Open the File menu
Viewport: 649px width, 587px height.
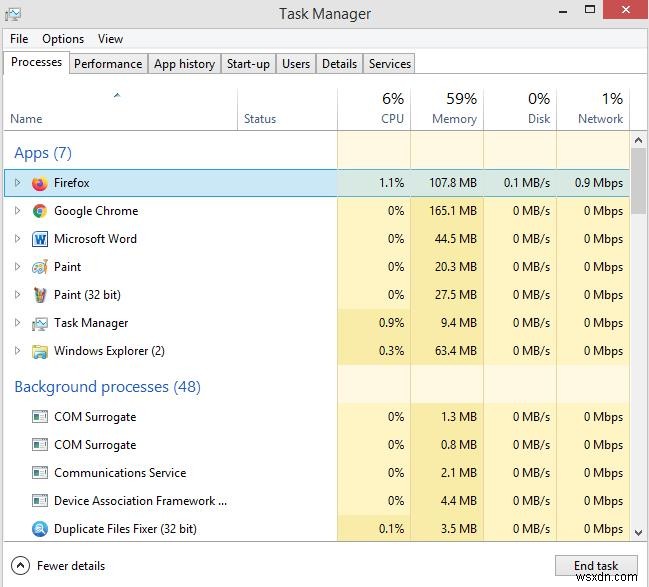tap(19, 39)
